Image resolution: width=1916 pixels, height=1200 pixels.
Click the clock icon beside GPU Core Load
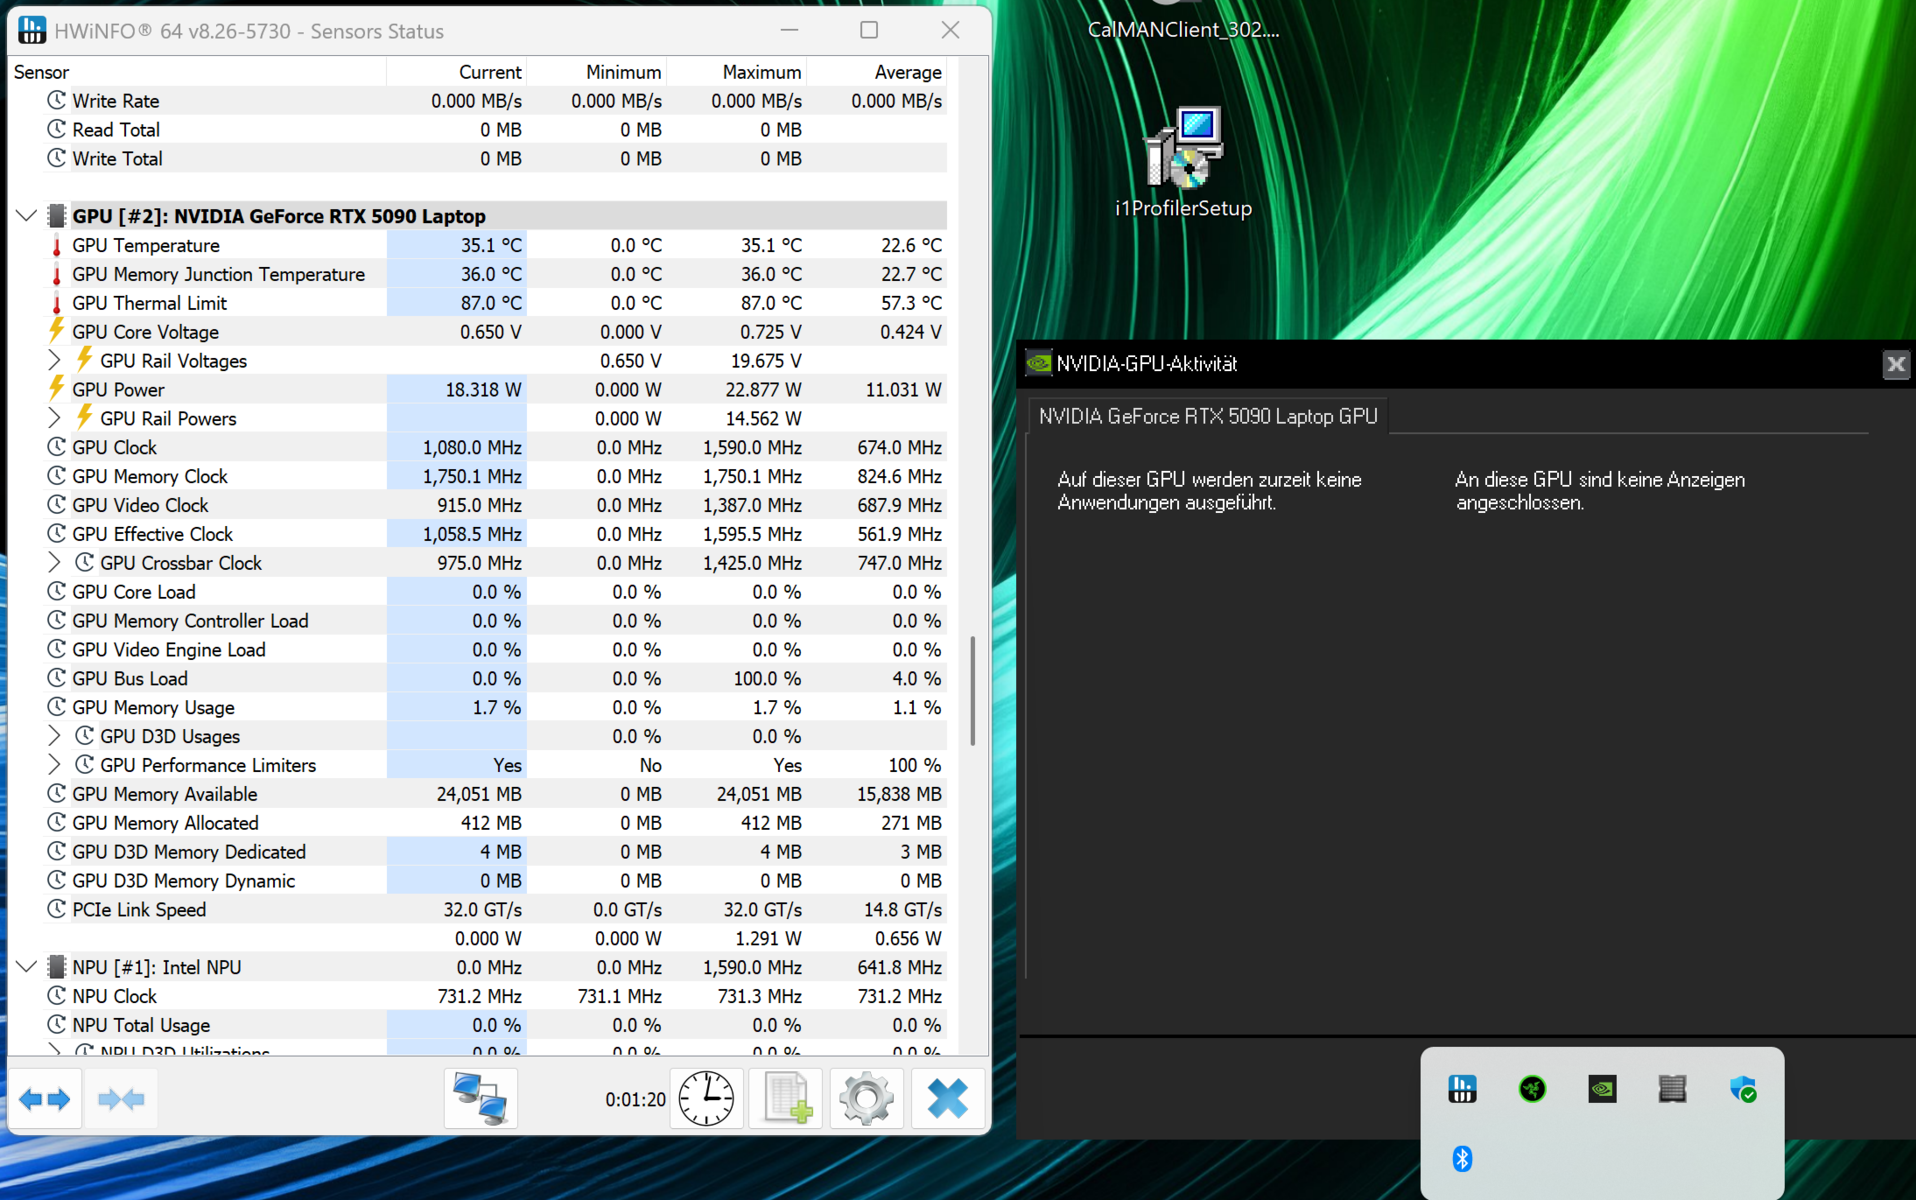coord(56,592)
